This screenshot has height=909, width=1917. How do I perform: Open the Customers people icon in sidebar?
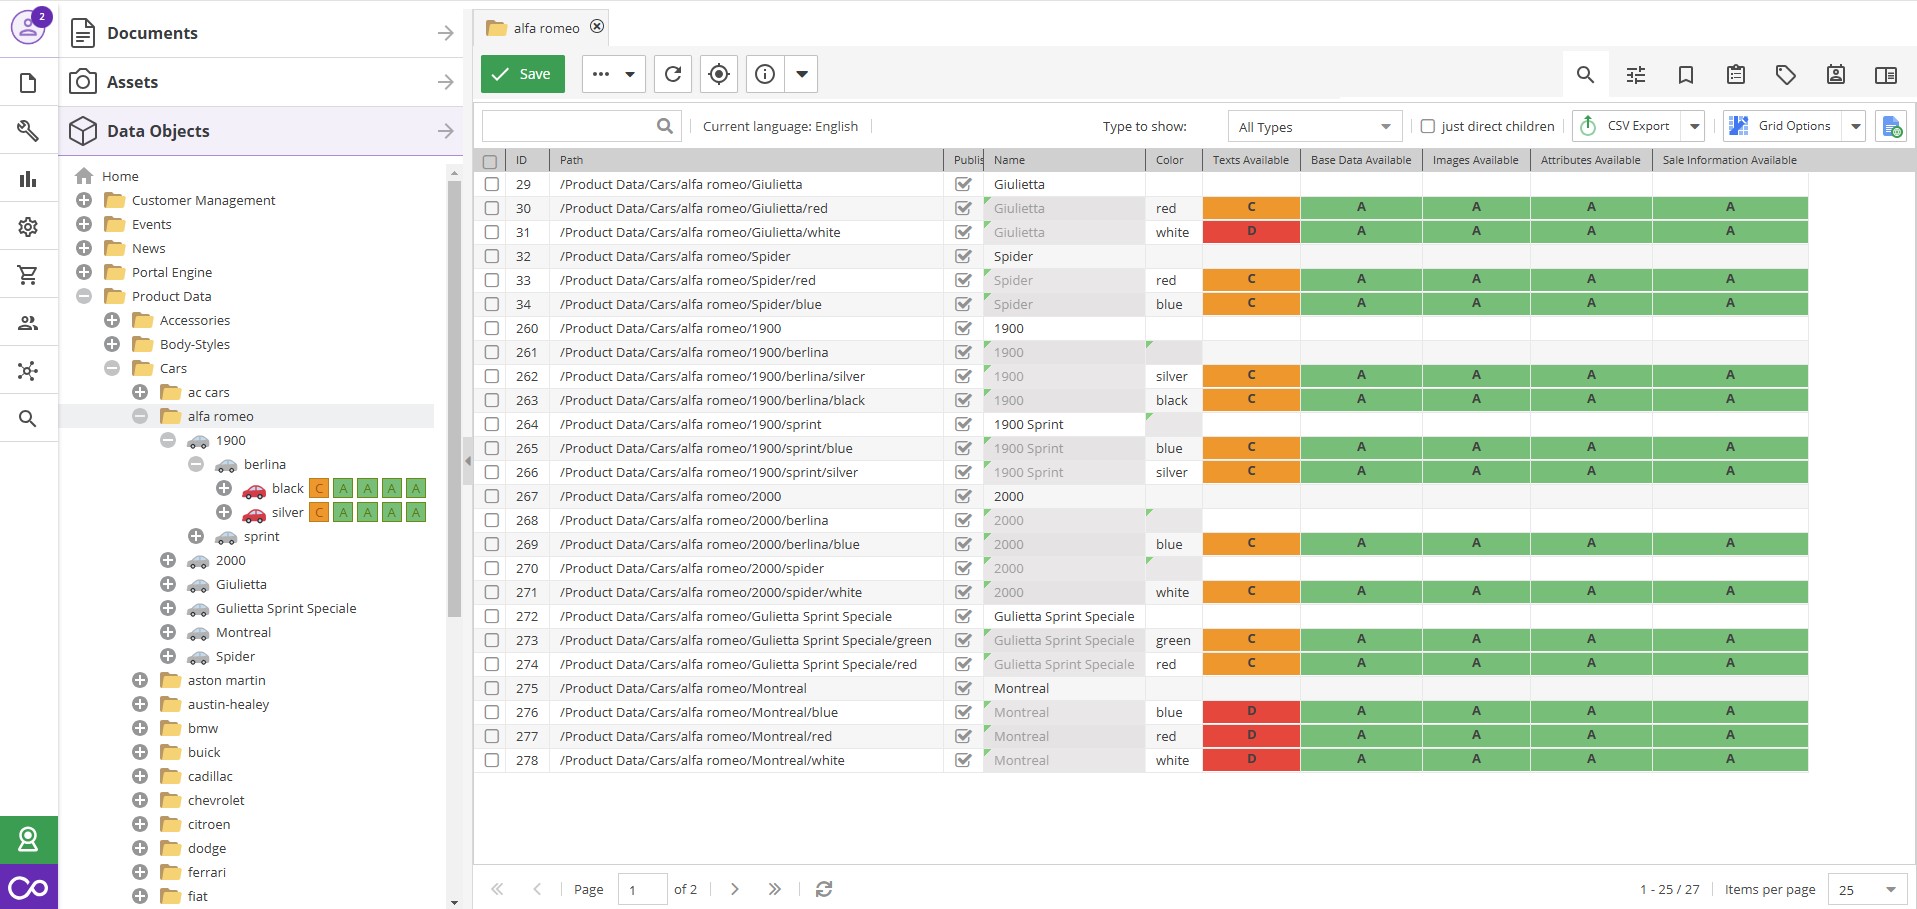tap(28, 323)
